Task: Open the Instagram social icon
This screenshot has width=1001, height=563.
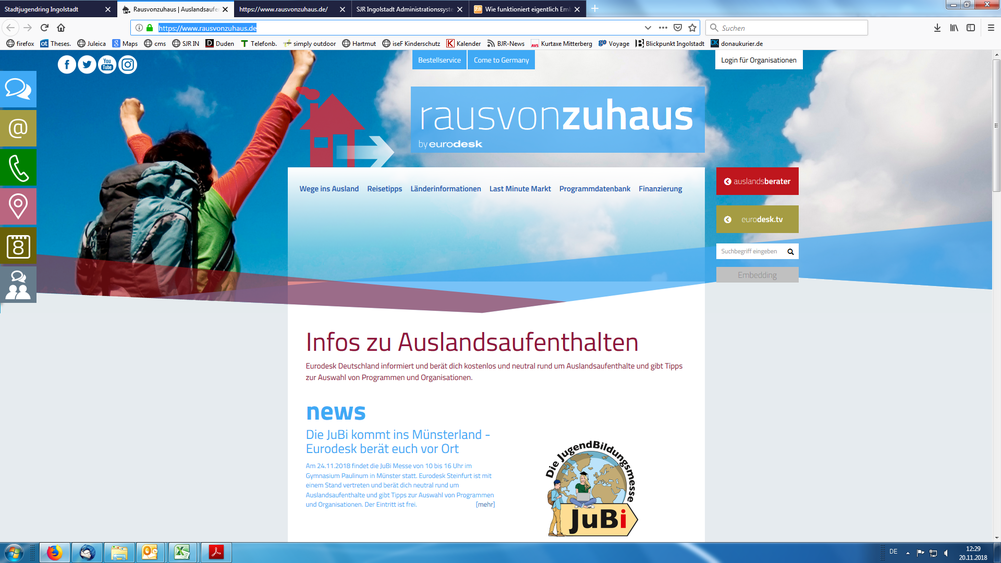Action: (128, 65)
